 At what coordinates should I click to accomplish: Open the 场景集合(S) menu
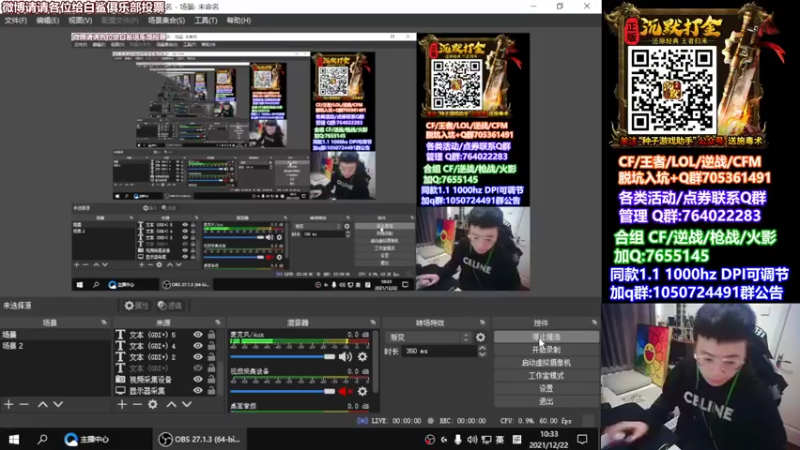coord(166,20)
